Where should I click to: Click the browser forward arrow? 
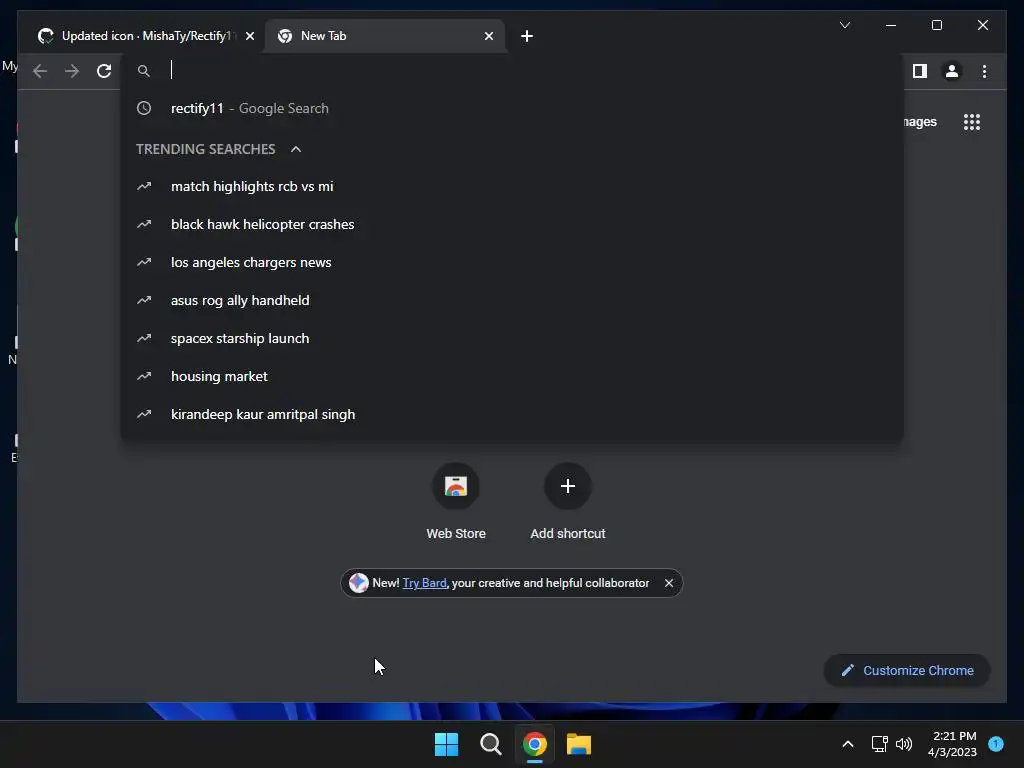click(x=72, y=71)
